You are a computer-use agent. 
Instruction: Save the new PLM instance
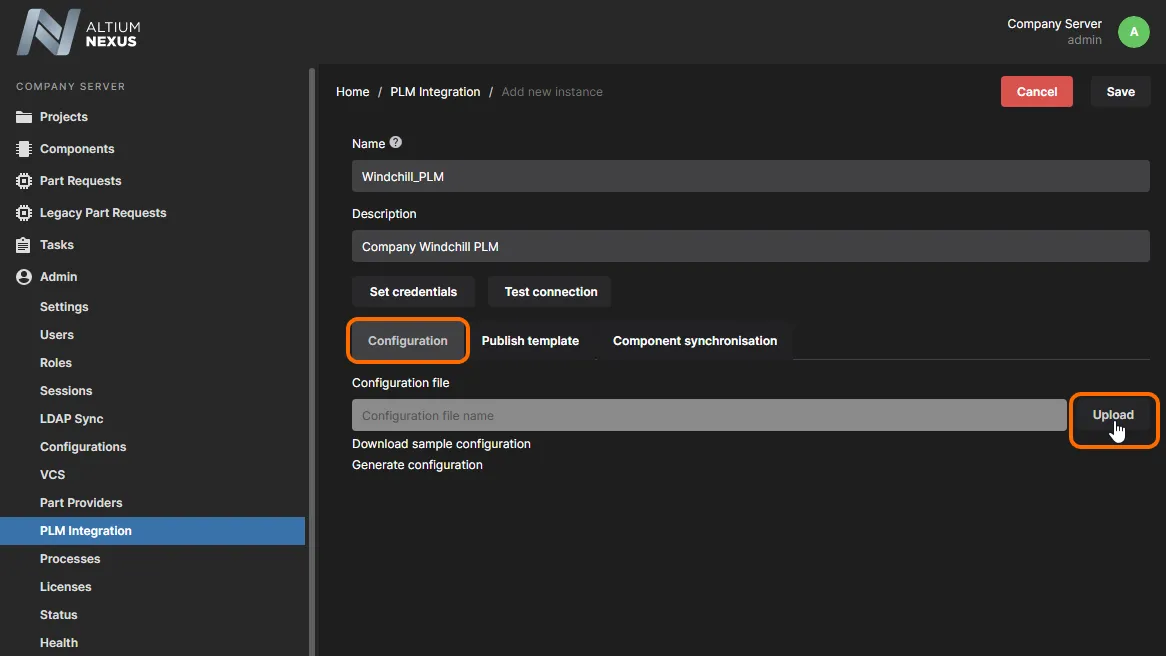click(x=1120, y=91)
